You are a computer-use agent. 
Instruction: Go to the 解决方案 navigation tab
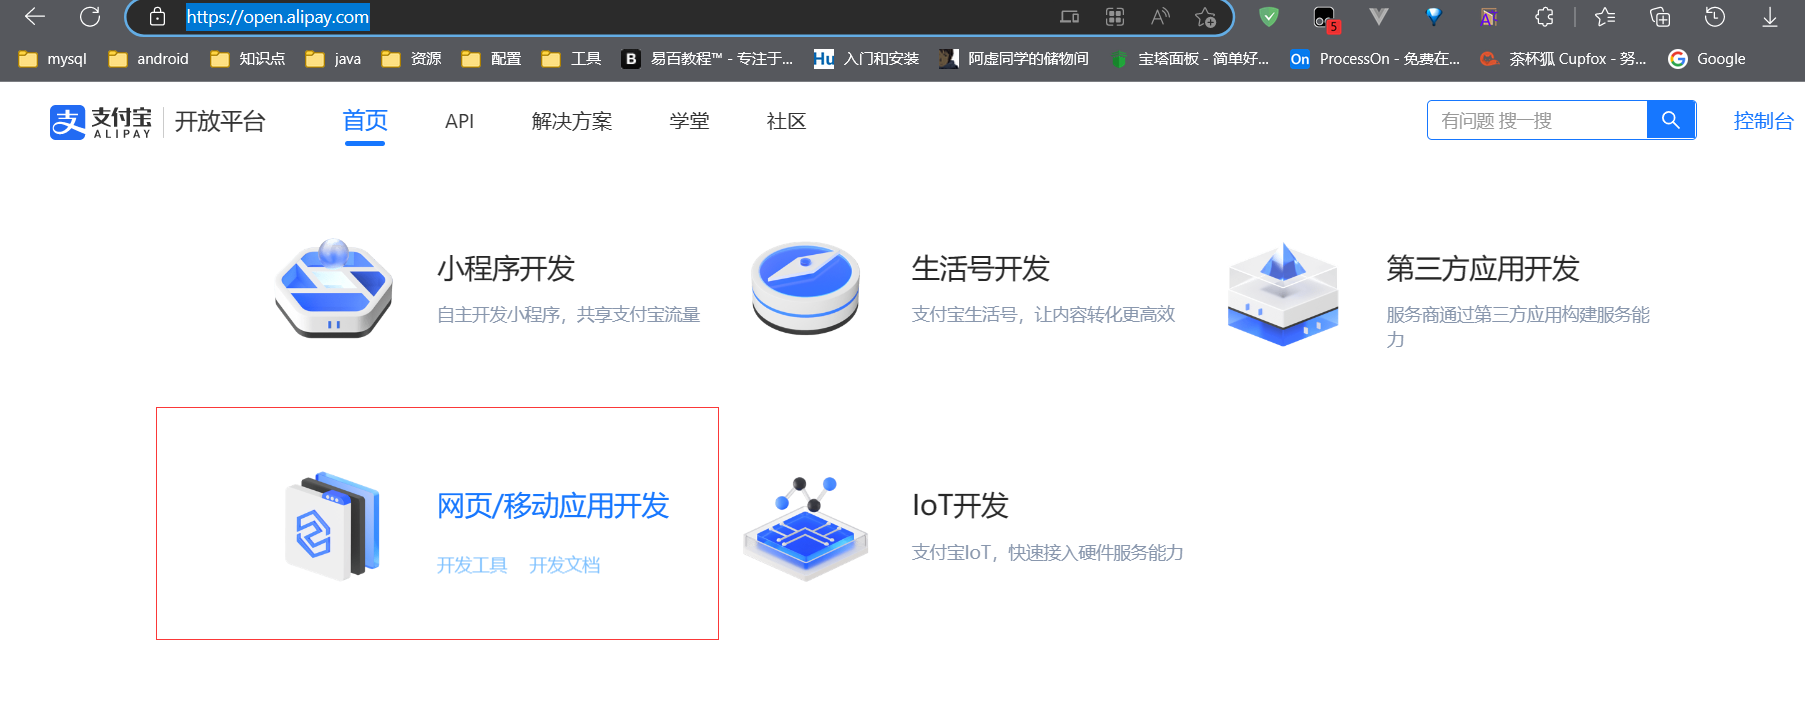click(572, 121)
